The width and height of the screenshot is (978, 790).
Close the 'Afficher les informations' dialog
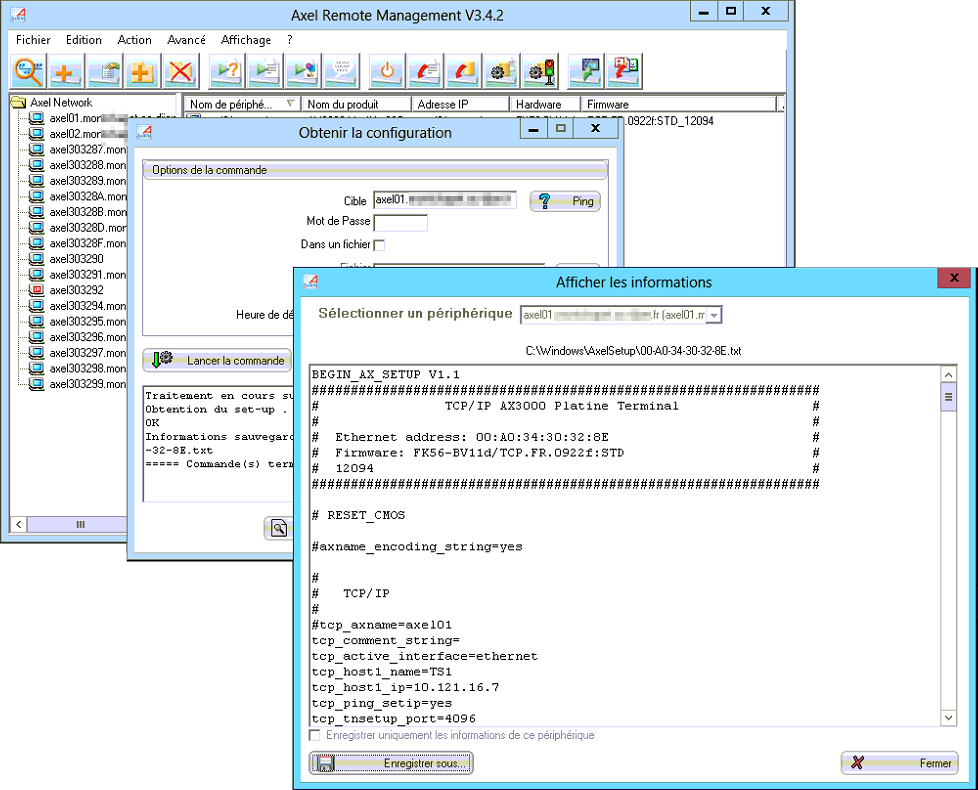(x=954, y=278)
